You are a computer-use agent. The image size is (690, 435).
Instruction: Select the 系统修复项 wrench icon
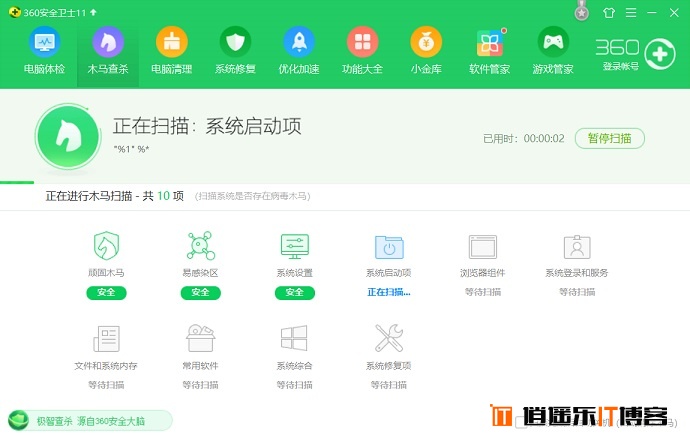click(x=389, y=338)
